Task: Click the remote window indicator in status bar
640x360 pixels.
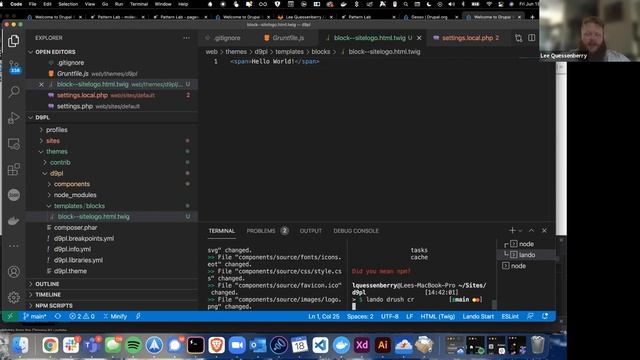Action: coord(10,316)
